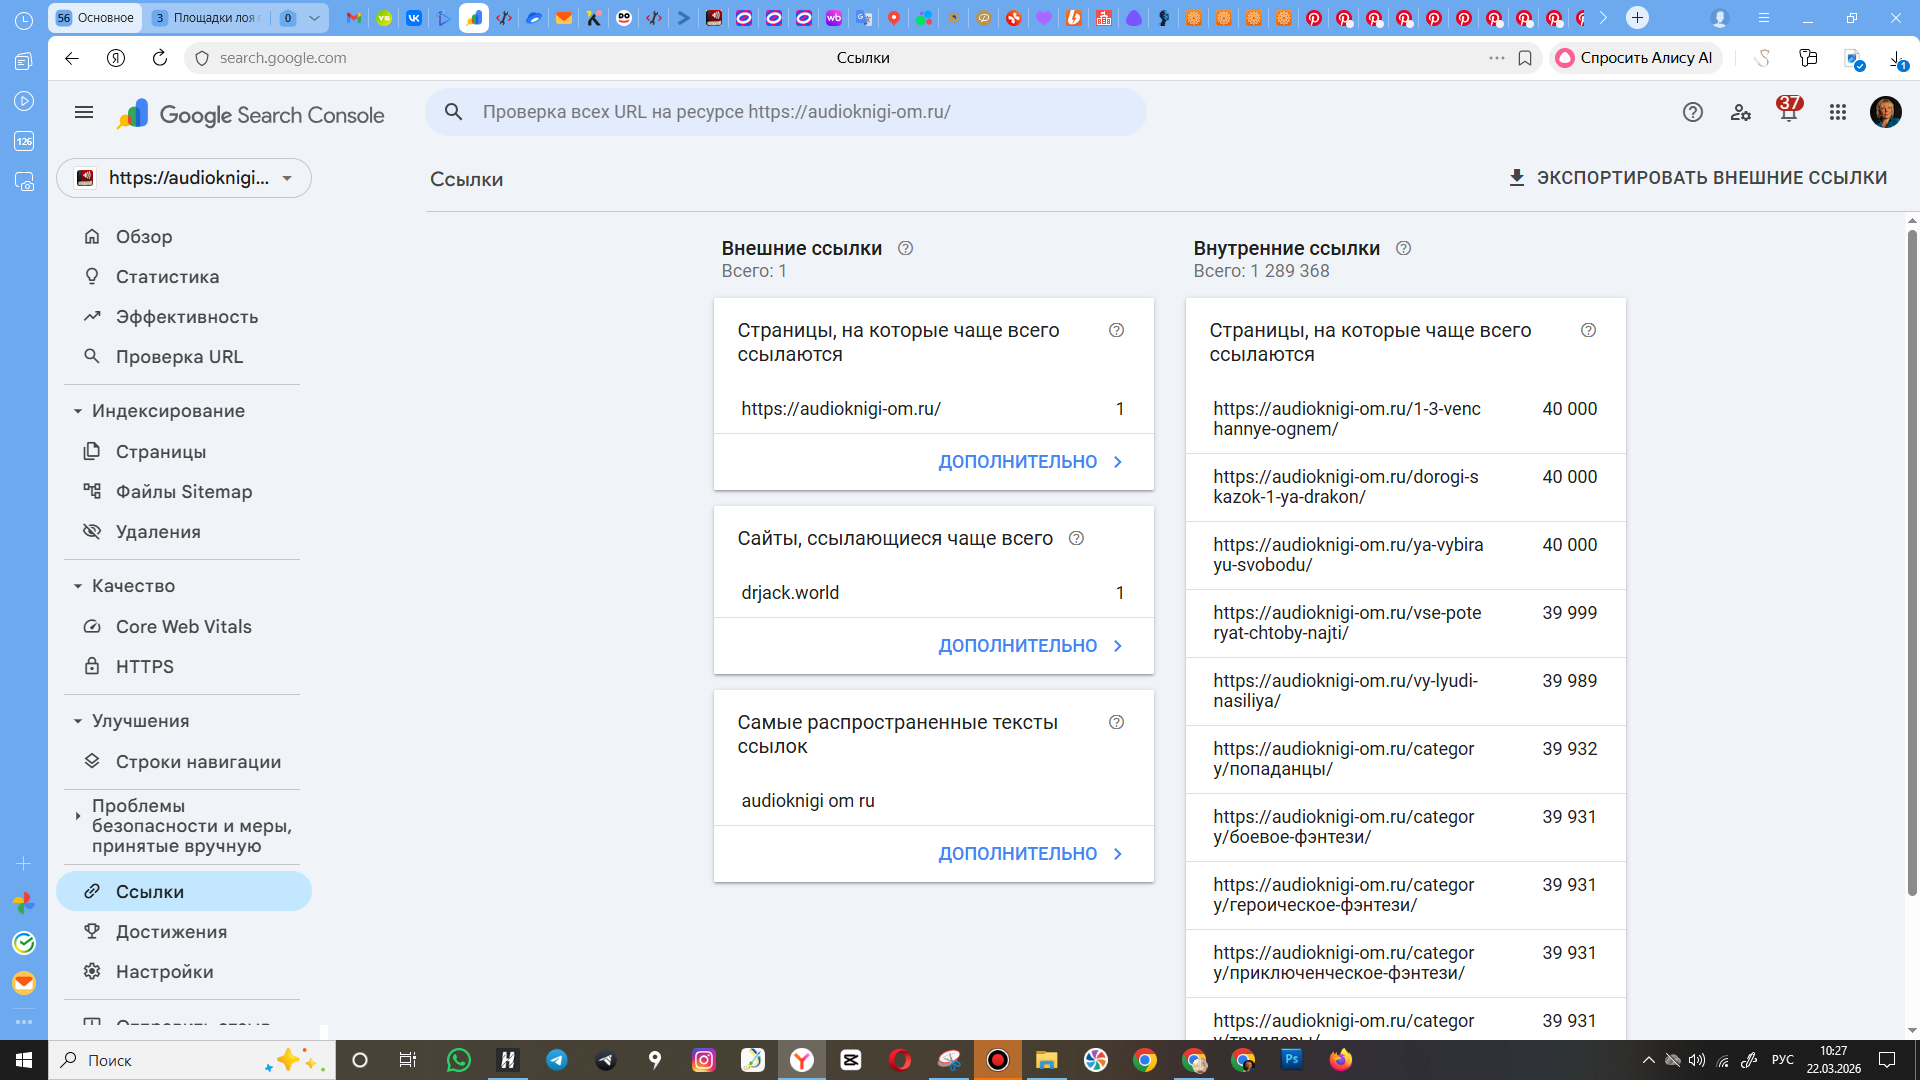Click the help icon beside Внешние ссылки
The image size is (1920, 1080).
pyautogui.click(x=905, y=249)
